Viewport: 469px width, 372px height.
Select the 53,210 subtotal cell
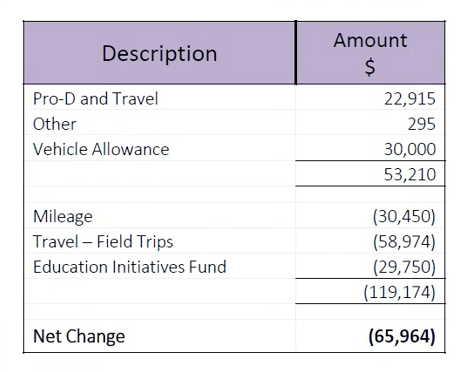(x=370, y=174)
